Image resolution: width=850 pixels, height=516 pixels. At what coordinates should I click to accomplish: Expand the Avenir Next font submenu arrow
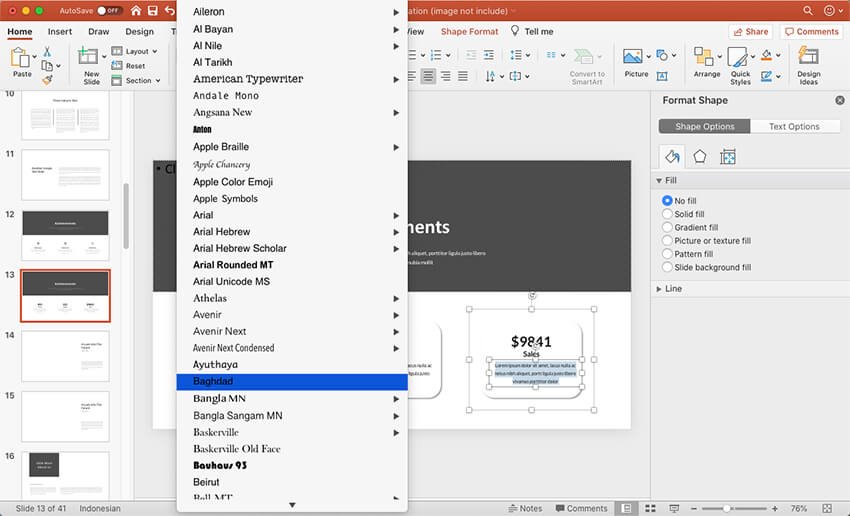[396, 332]
